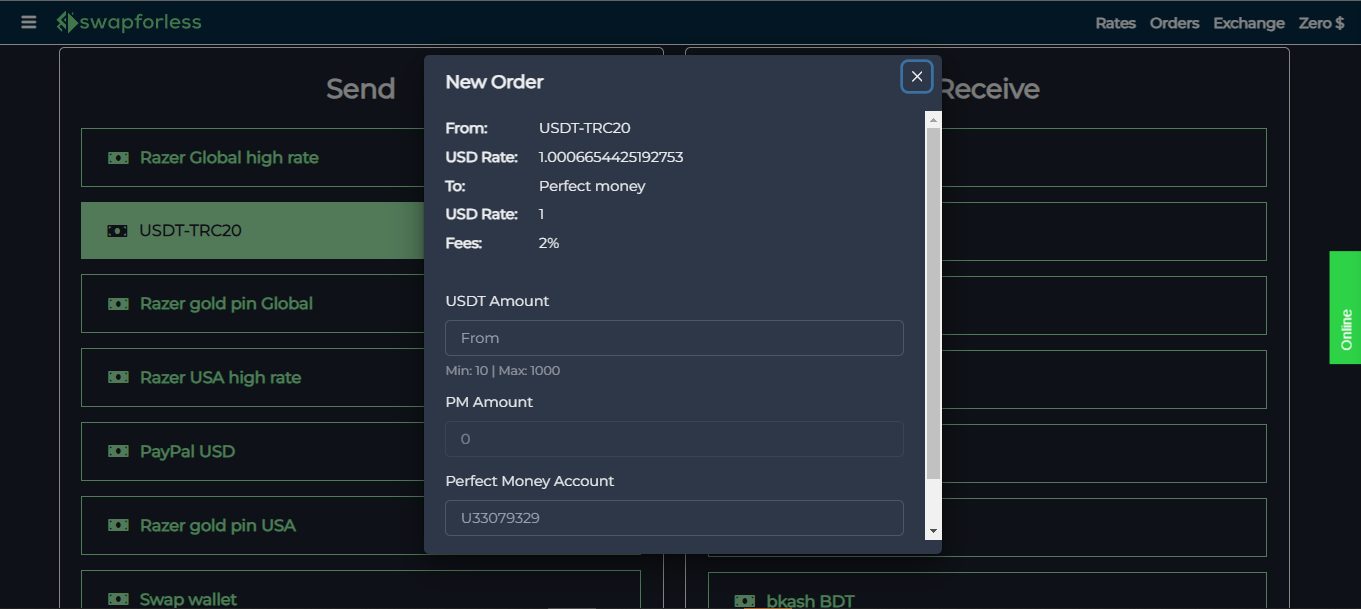Click the Perfect Money Account field
This screenshot has width=1361, height=609.
tap(674, 518)
